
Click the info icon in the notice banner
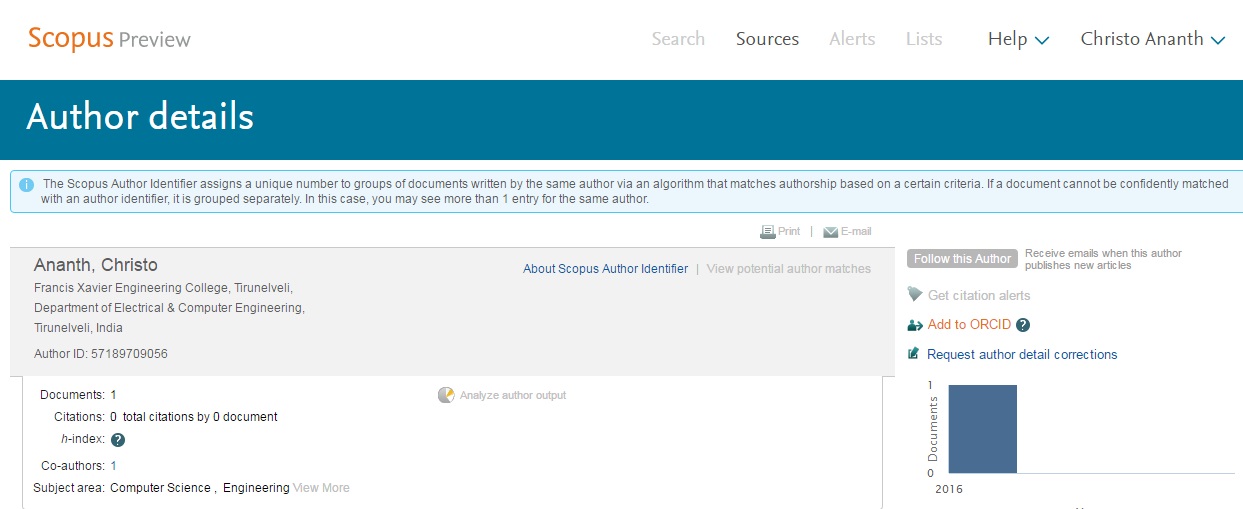click(x=27, y=185)
